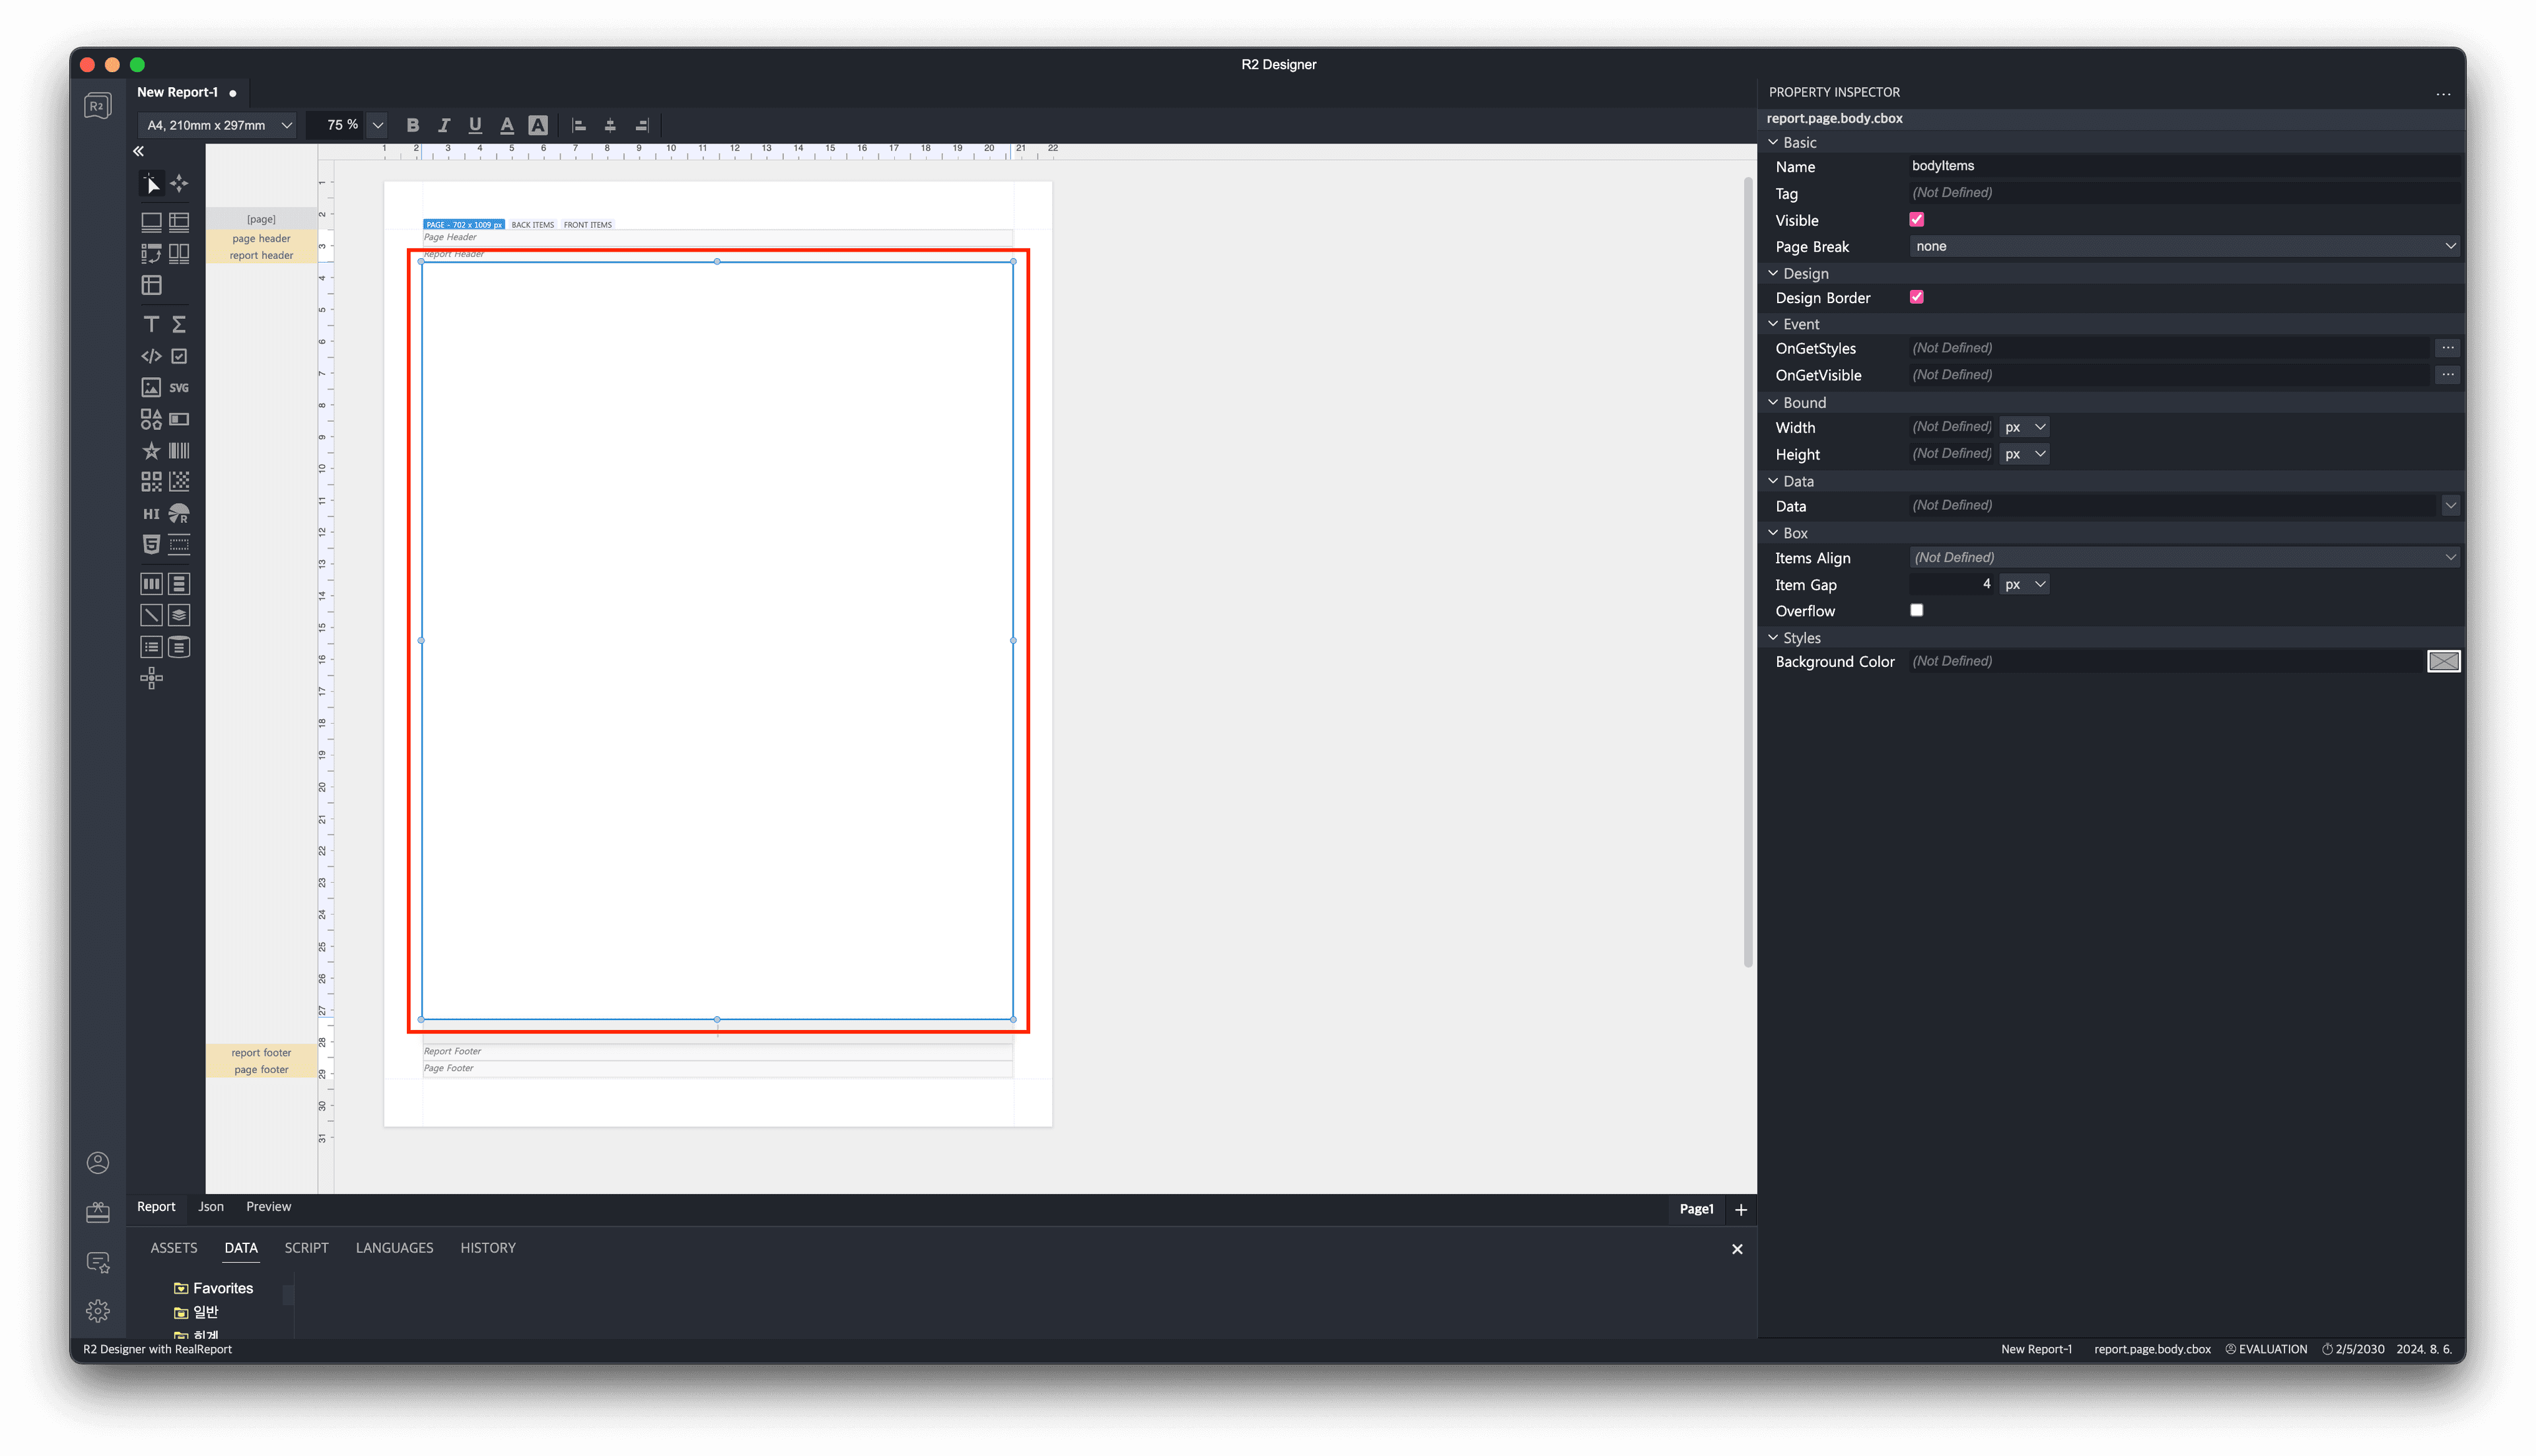The width and height of the screenshot is (2536, 1456).
Task: Open the Data property dropdown
Action: [x=2450, y=506]
